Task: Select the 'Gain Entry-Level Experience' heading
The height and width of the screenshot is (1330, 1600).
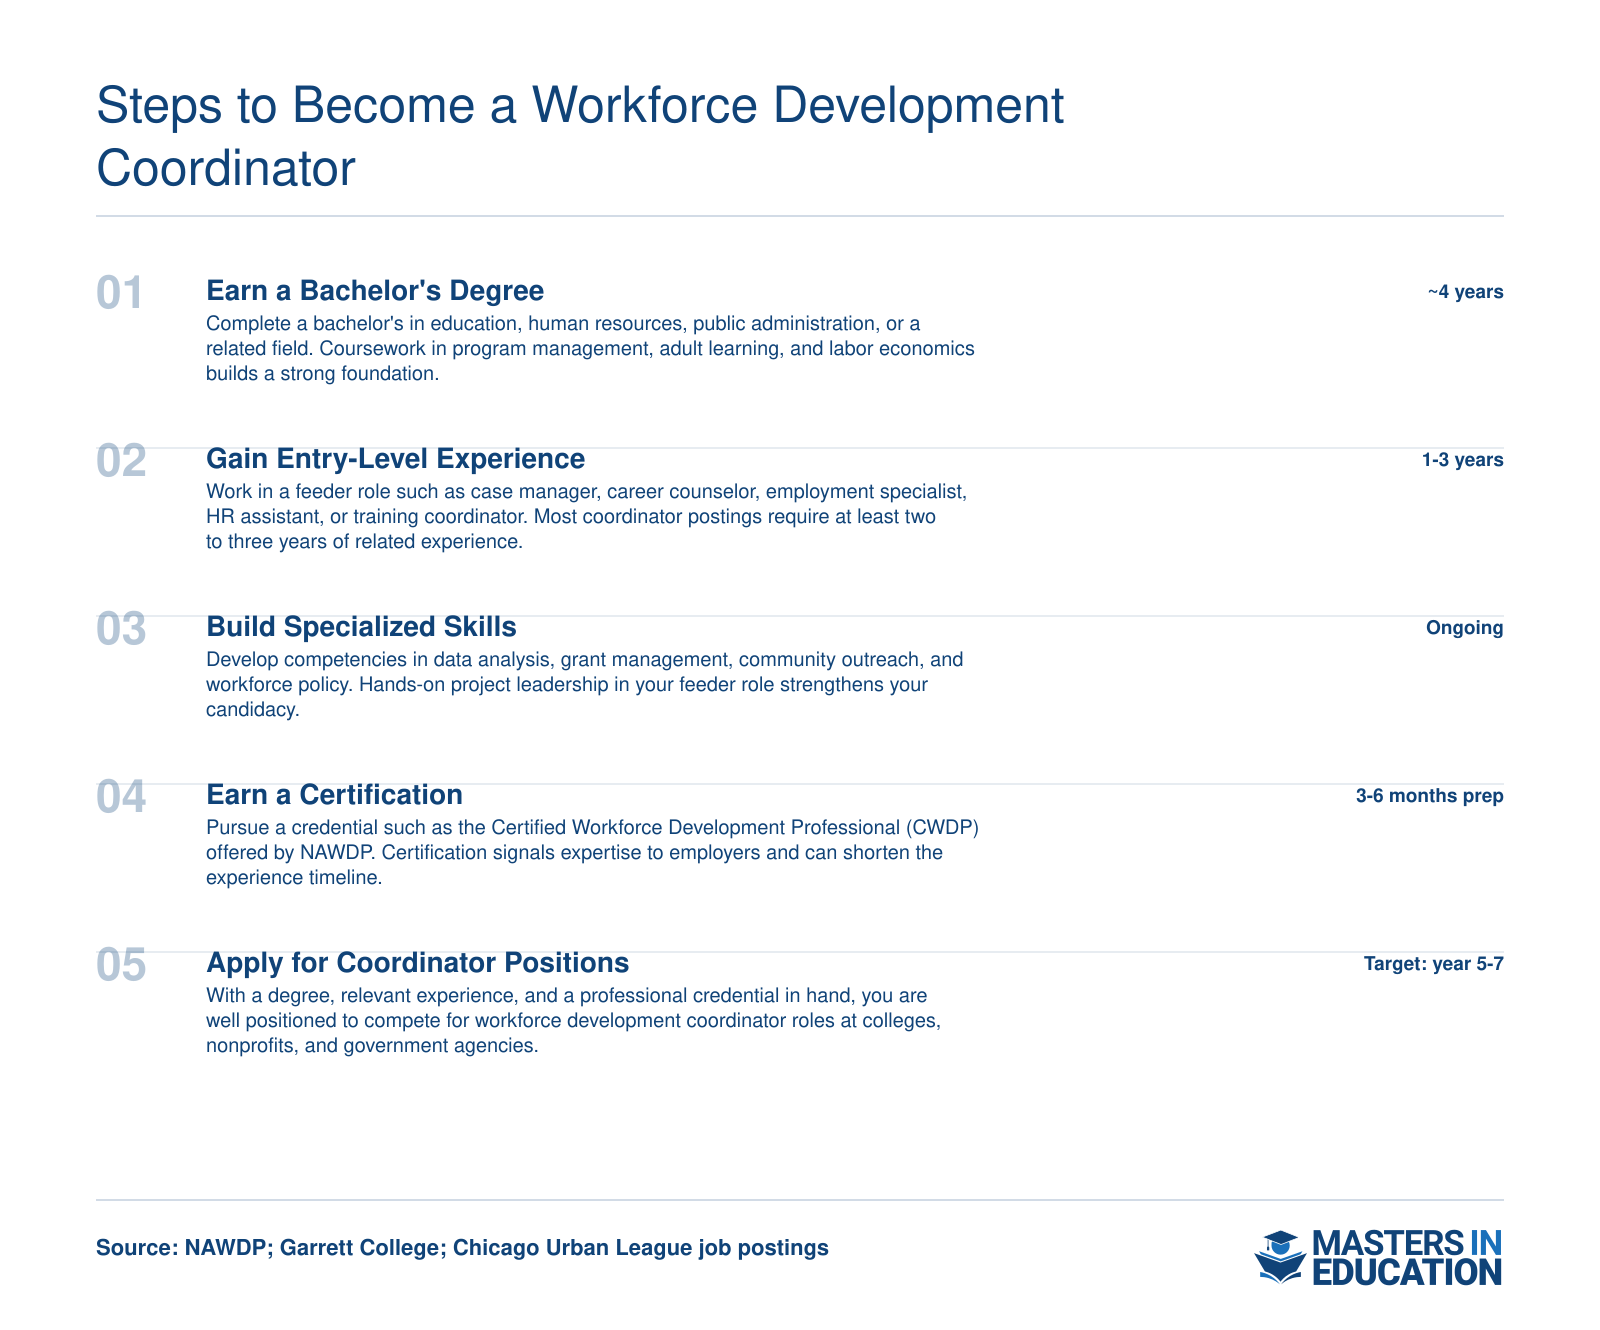Action: click(x=395, y=459)
